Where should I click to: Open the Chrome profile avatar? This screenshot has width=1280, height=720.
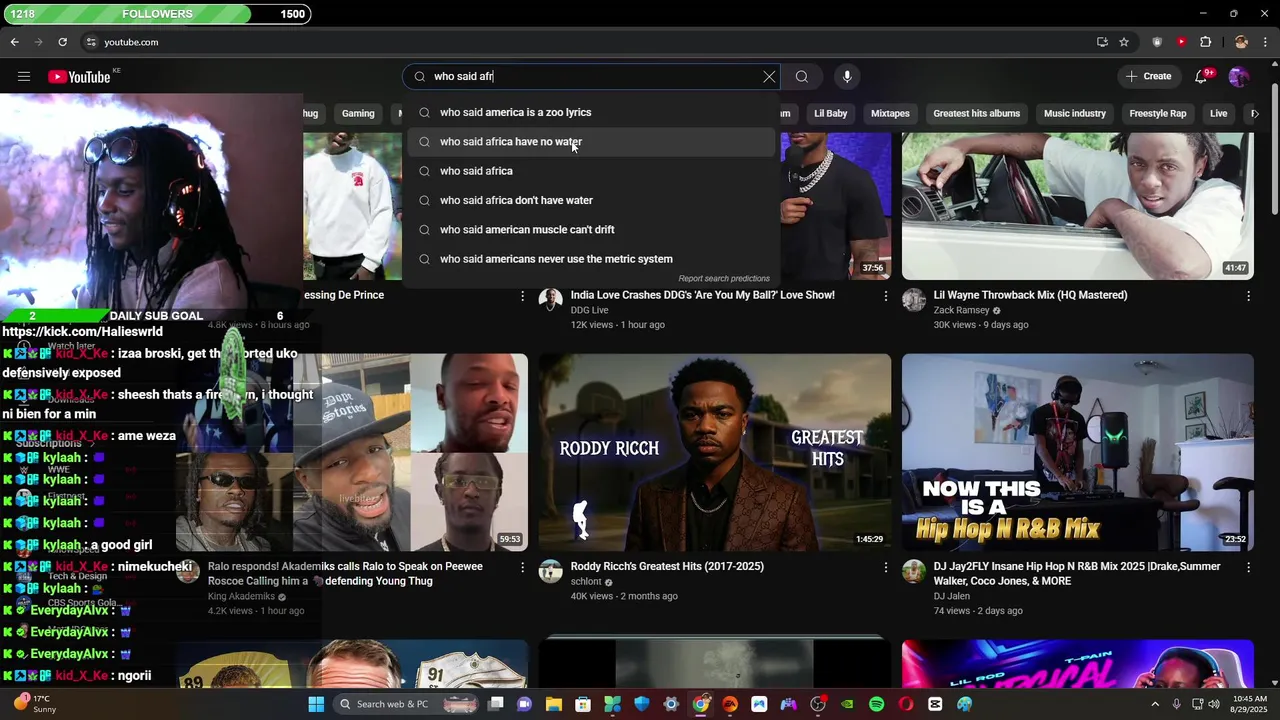tap(1241, 42)
